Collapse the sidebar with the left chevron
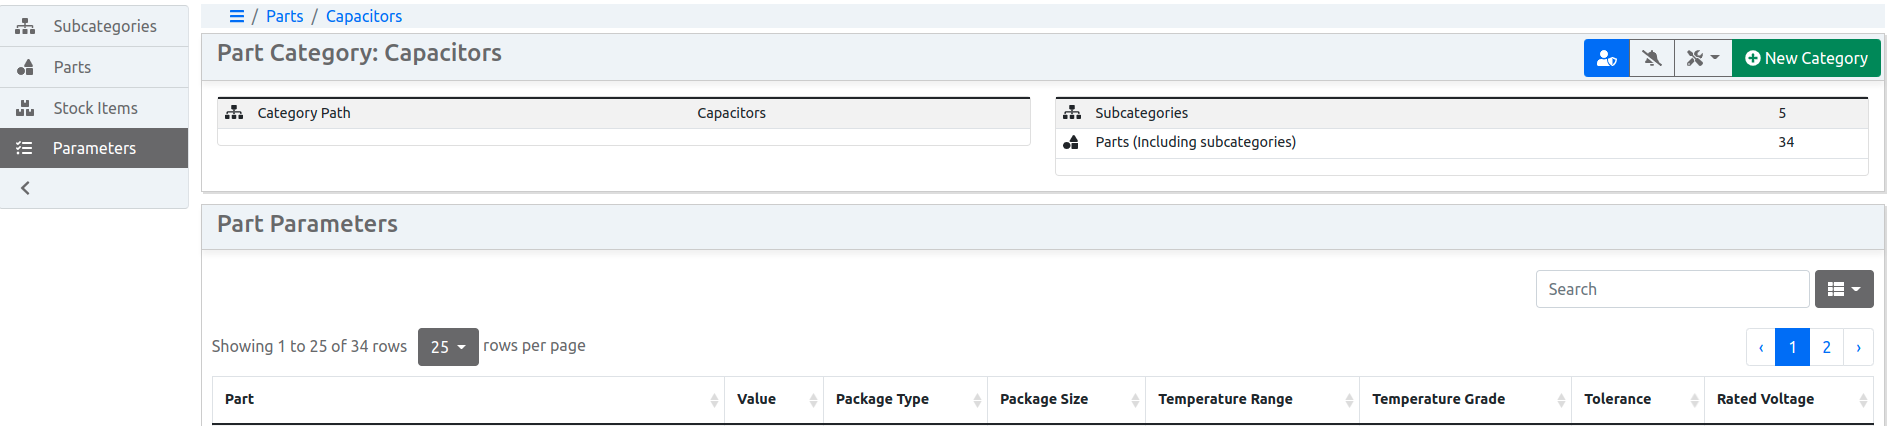Viewport: 1888px width, 426px height. pyautogui.click(x=26, y=188)
